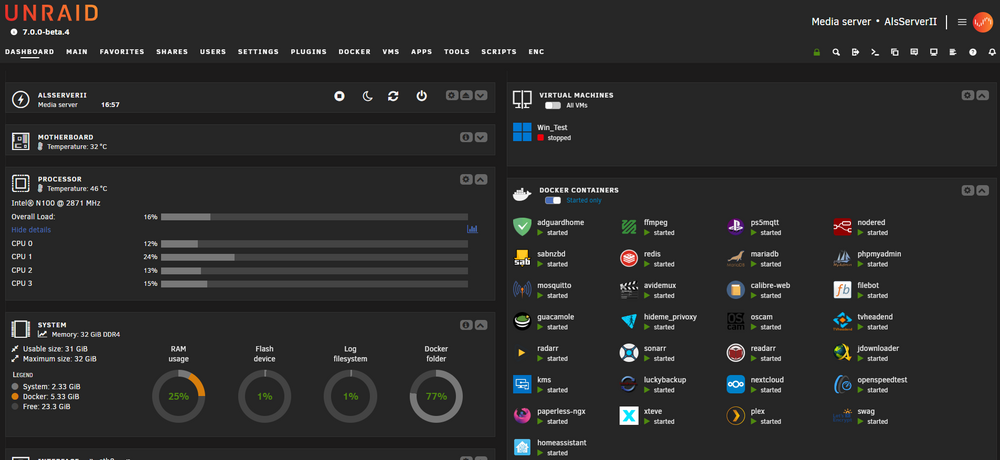Click the swag container name
This screenshot has width=1000, height=460.
pyautogui.click(x=867, y=412)
